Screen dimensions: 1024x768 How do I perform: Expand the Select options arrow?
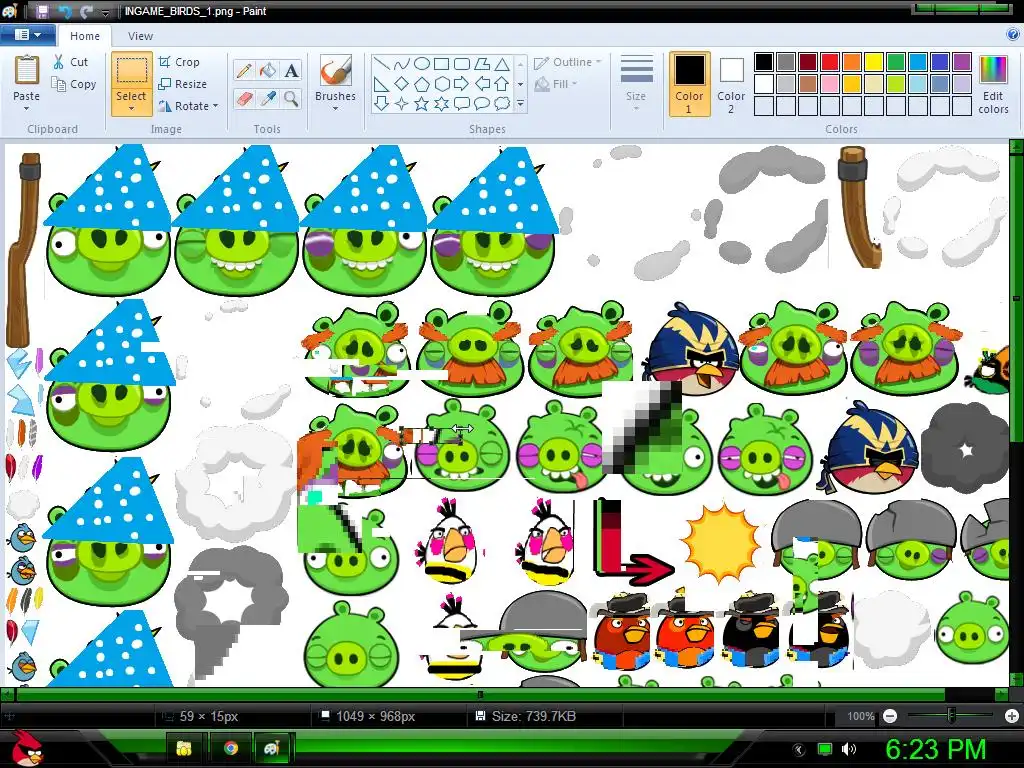(131, 108)
